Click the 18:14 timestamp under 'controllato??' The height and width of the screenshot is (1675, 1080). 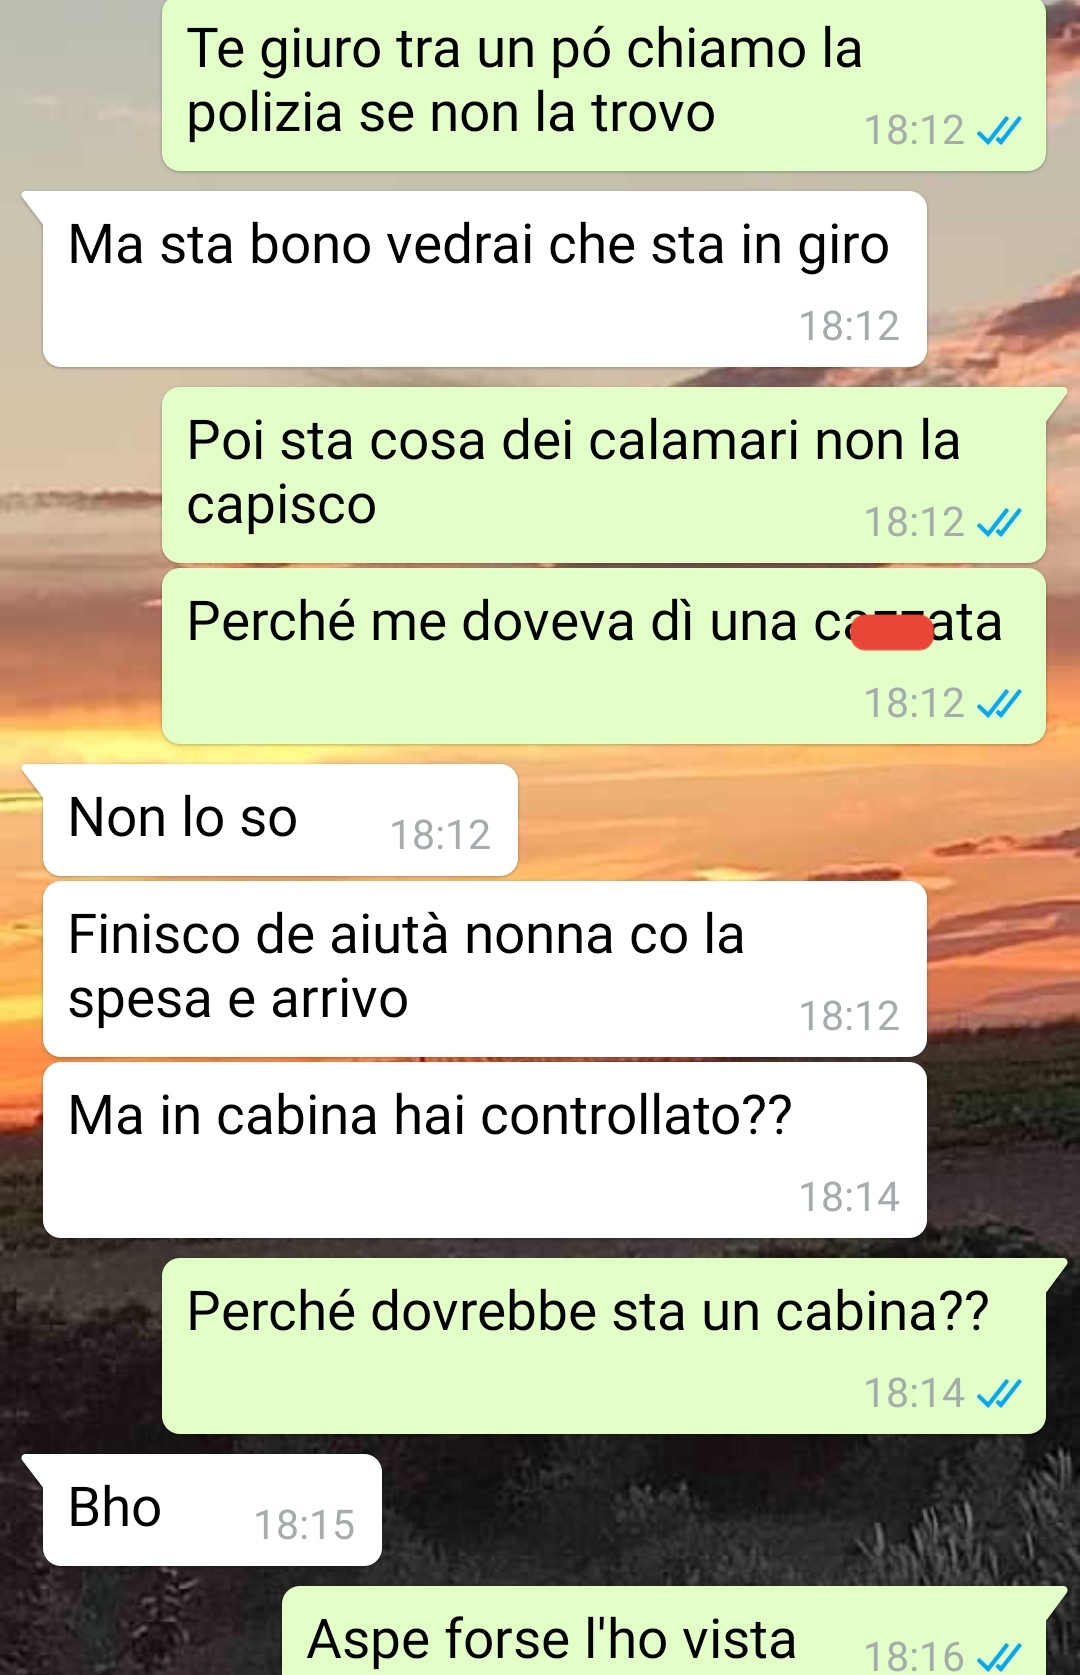tap(849, 1198)
